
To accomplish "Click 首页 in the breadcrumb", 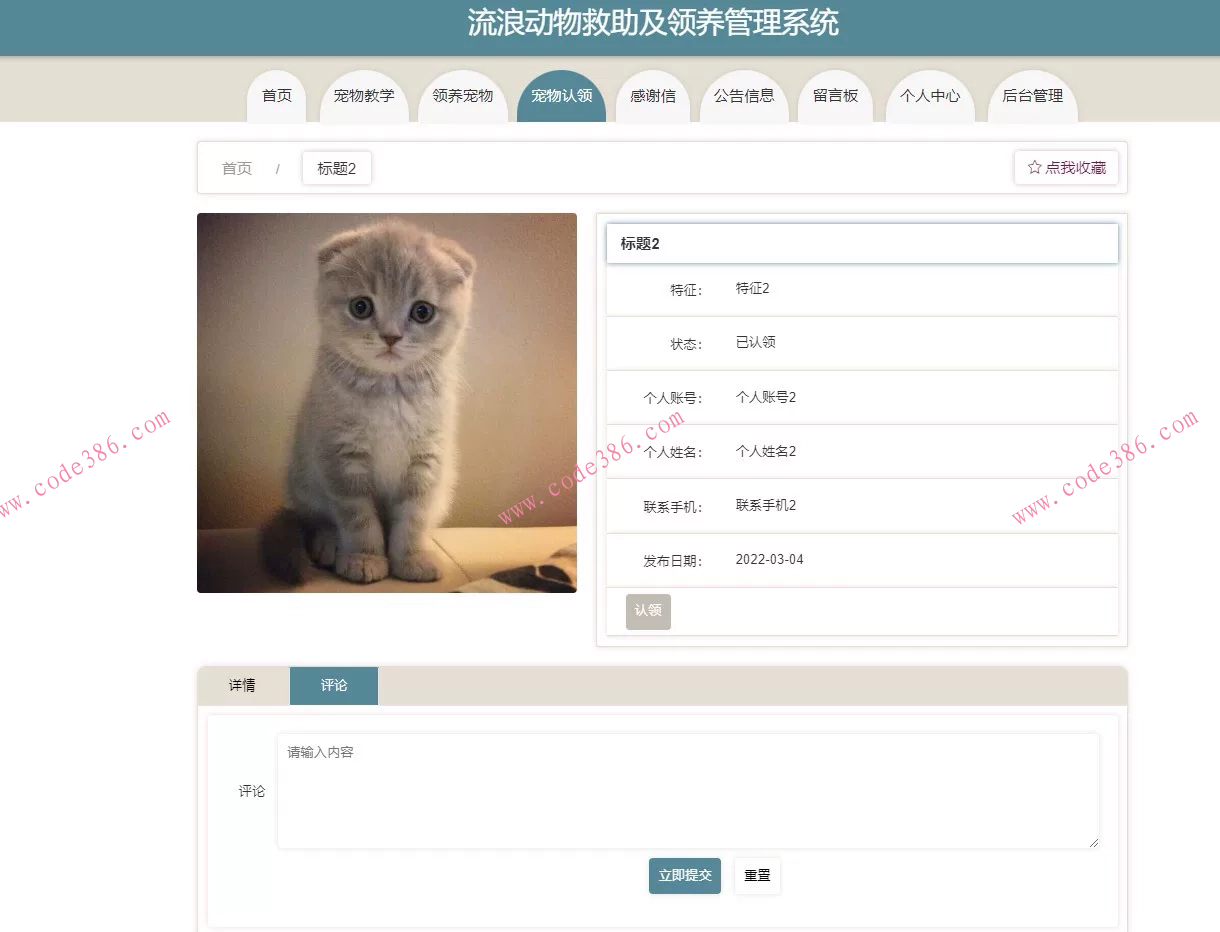I will coord(236,168).
